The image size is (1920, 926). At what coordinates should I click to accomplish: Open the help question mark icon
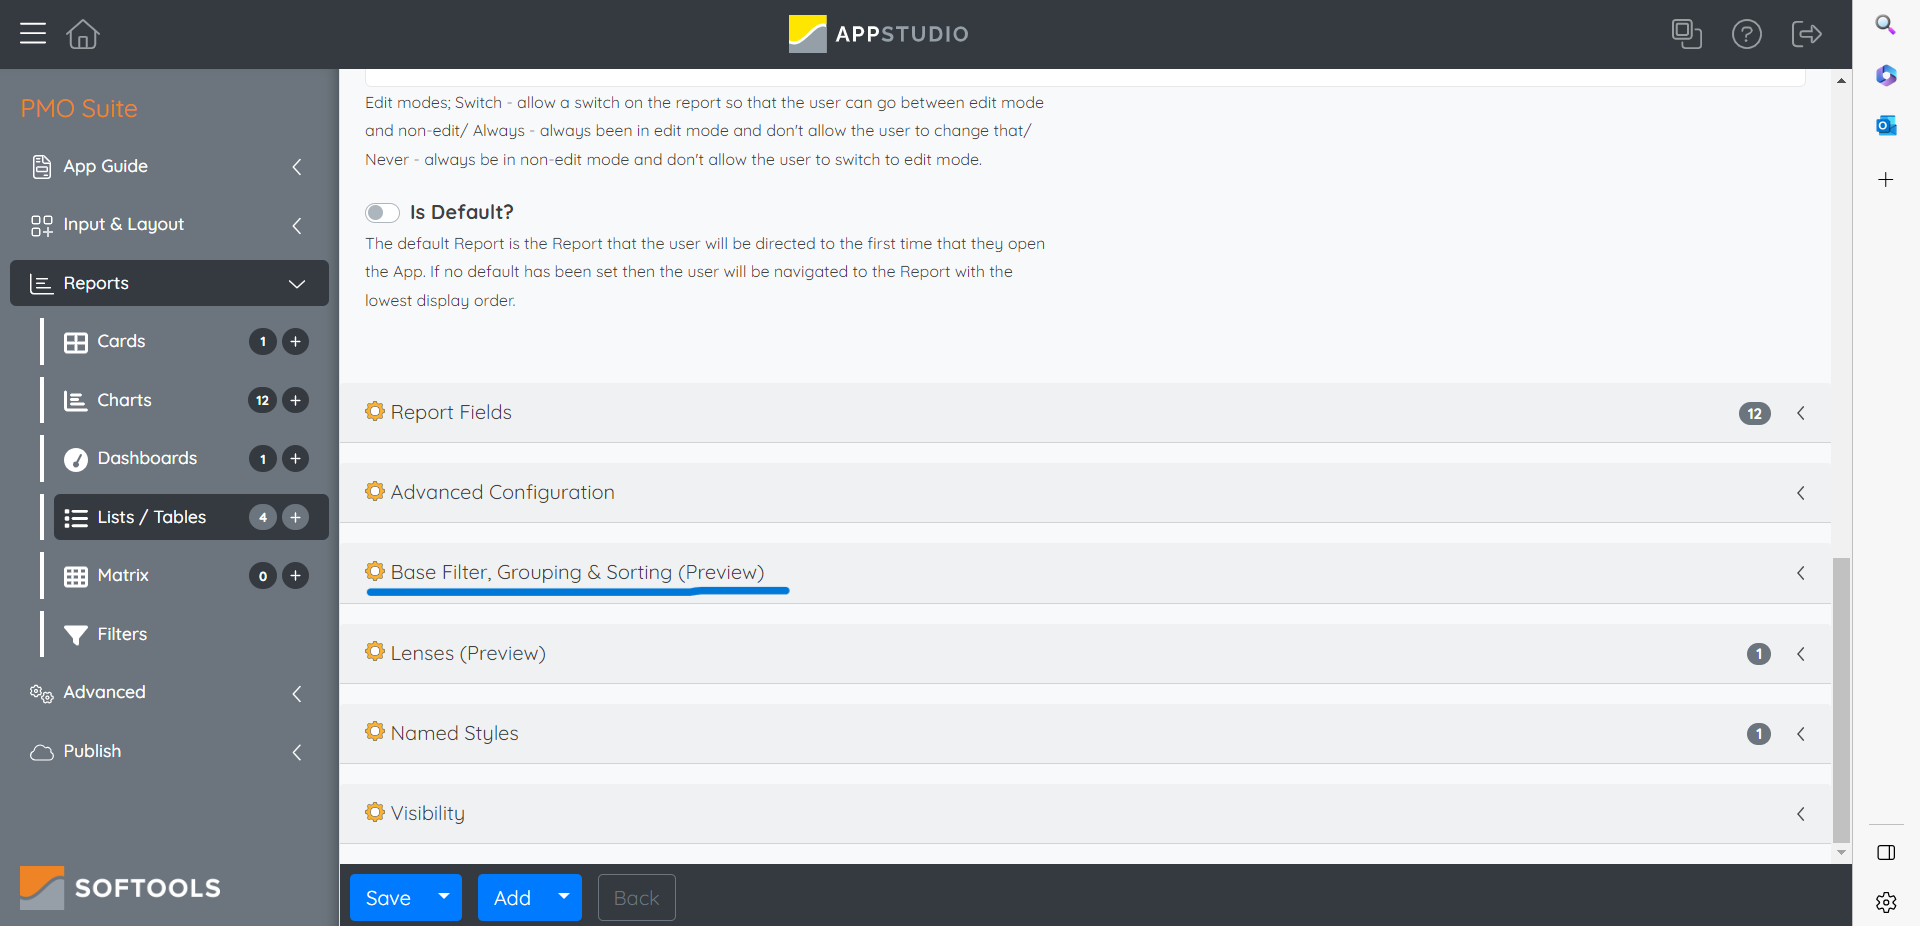pos(1746,34)
